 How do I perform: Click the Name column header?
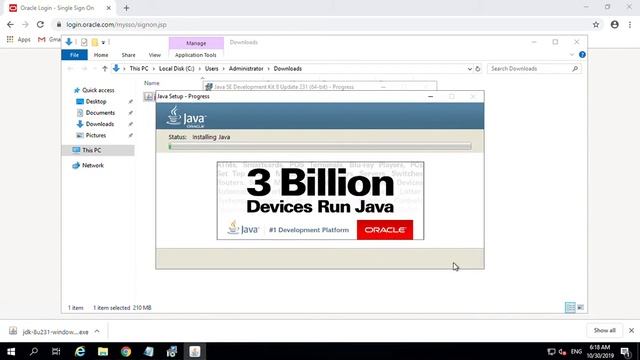coord(151,83)
